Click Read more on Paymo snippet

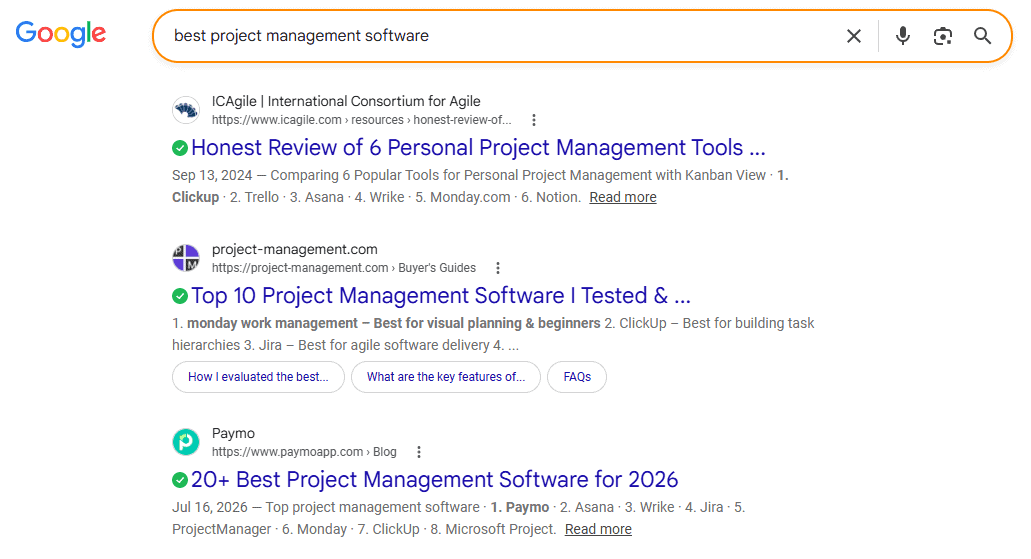[x=598, y=529]
